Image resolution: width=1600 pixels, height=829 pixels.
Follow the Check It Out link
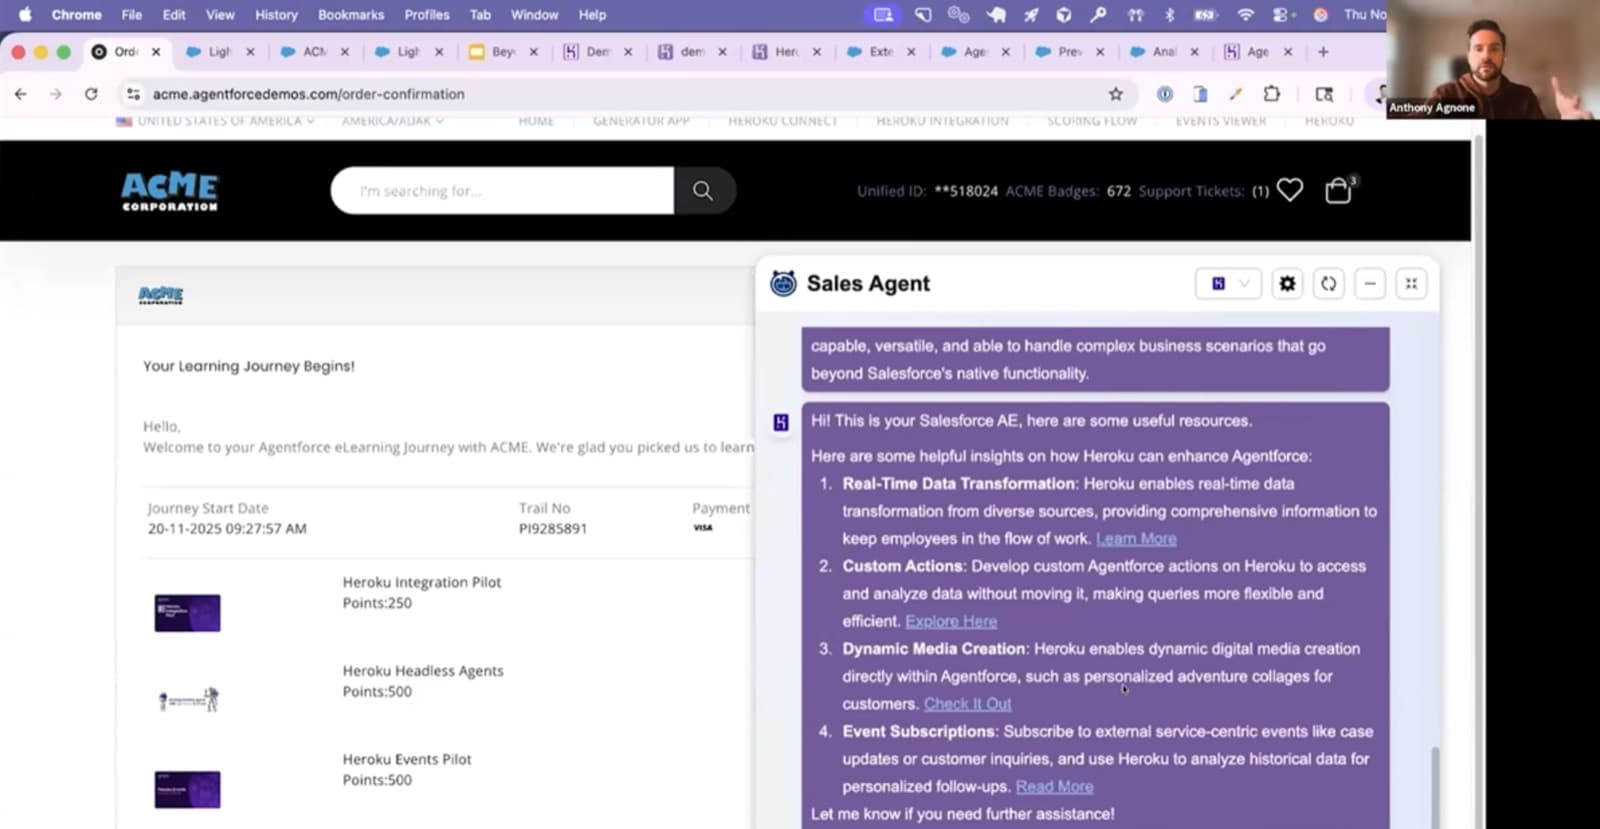coord(967,704)
